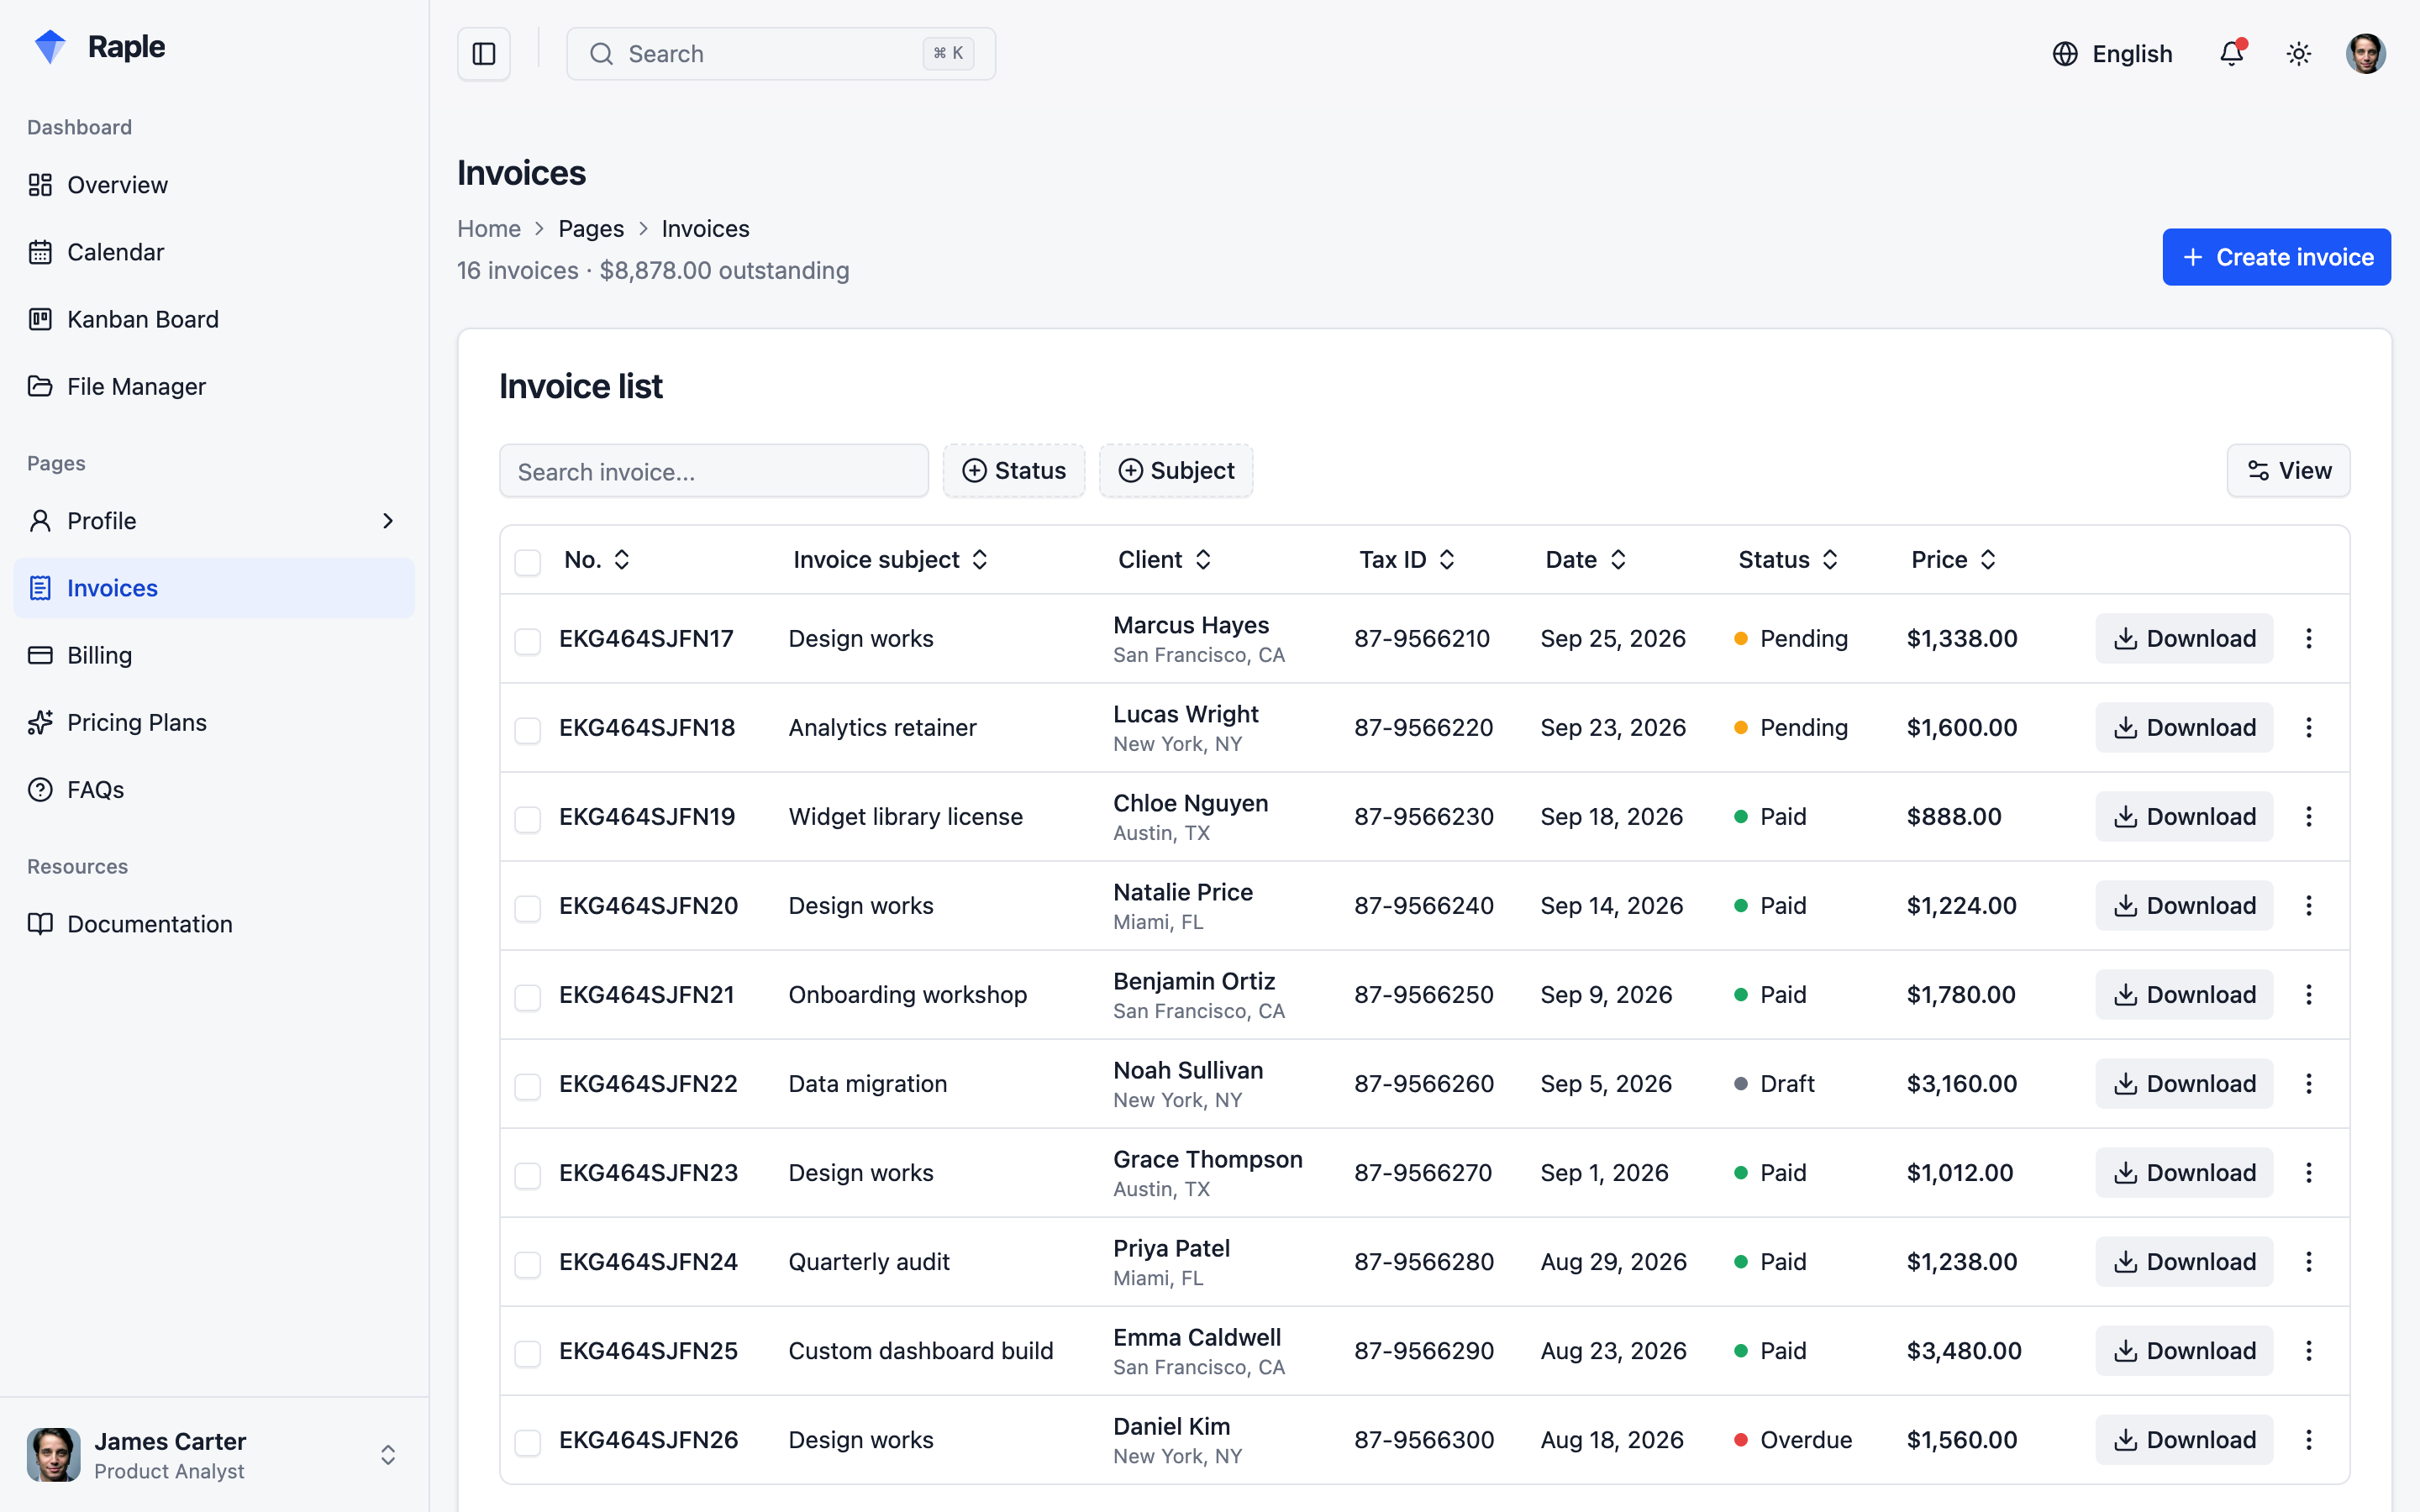
Task: Download invoice EKG464SJFN17
Action: click(x=2184, y=638)
